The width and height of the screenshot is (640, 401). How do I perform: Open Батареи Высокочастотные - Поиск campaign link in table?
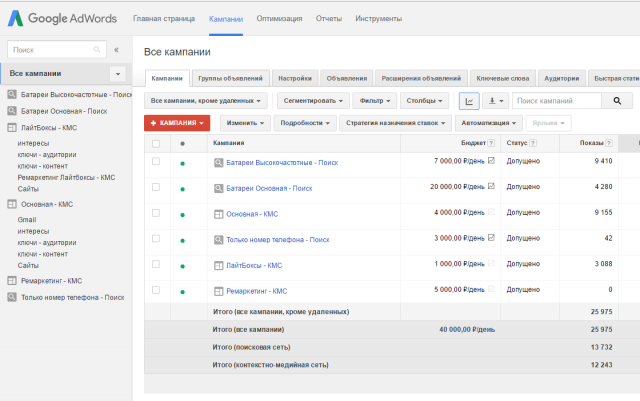(282, 163)
